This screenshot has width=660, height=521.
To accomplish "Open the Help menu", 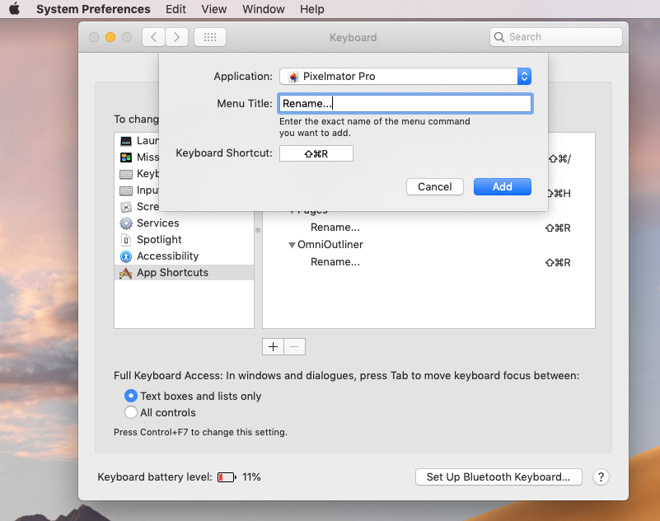I will pos(312,9).
